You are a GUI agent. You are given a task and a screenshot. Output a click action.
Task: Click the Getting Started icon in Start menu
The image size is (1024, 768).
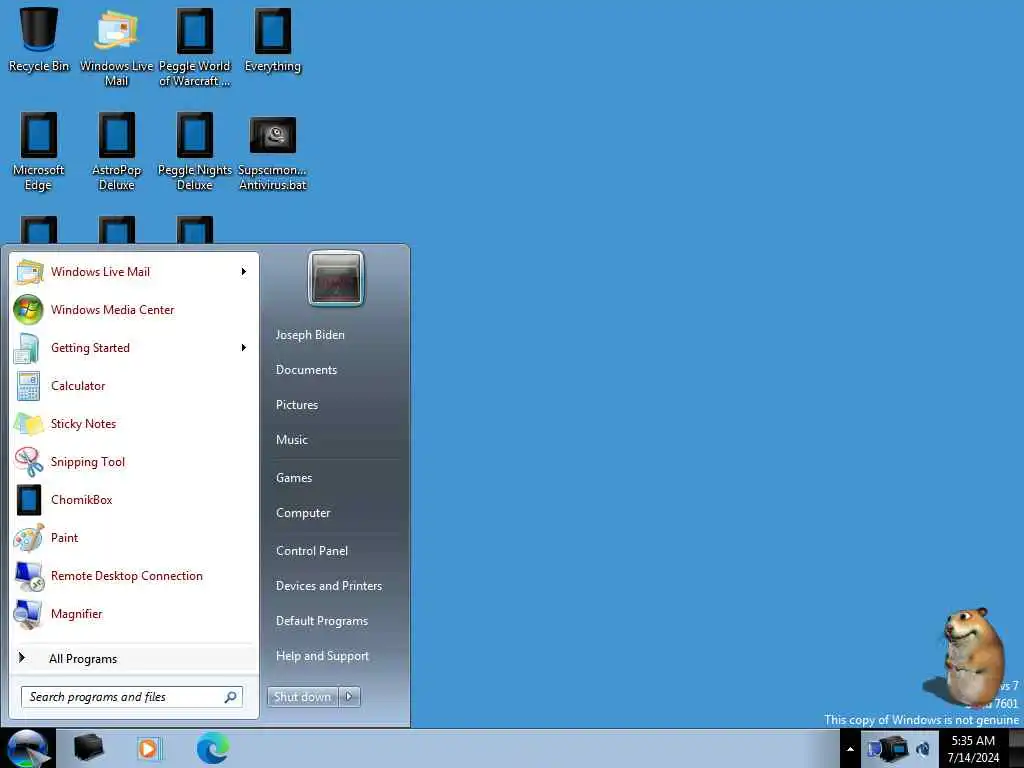(27, 348)
